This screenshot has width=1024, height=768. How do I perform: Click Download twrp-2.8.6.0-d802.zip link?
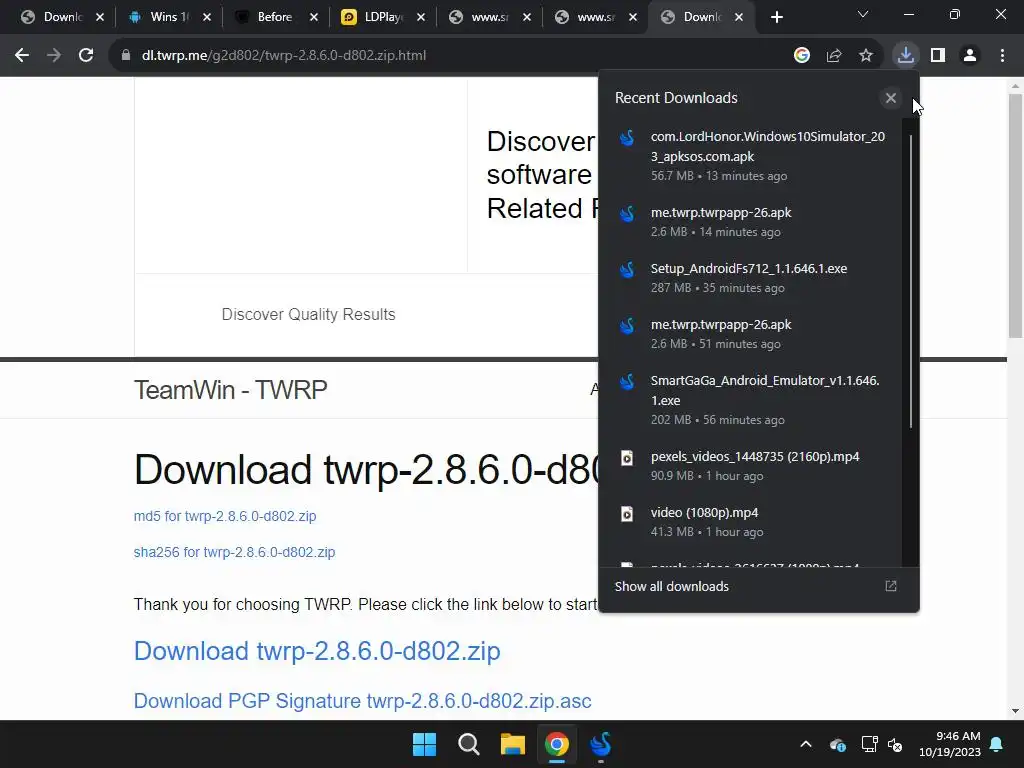tap(317, 651)
